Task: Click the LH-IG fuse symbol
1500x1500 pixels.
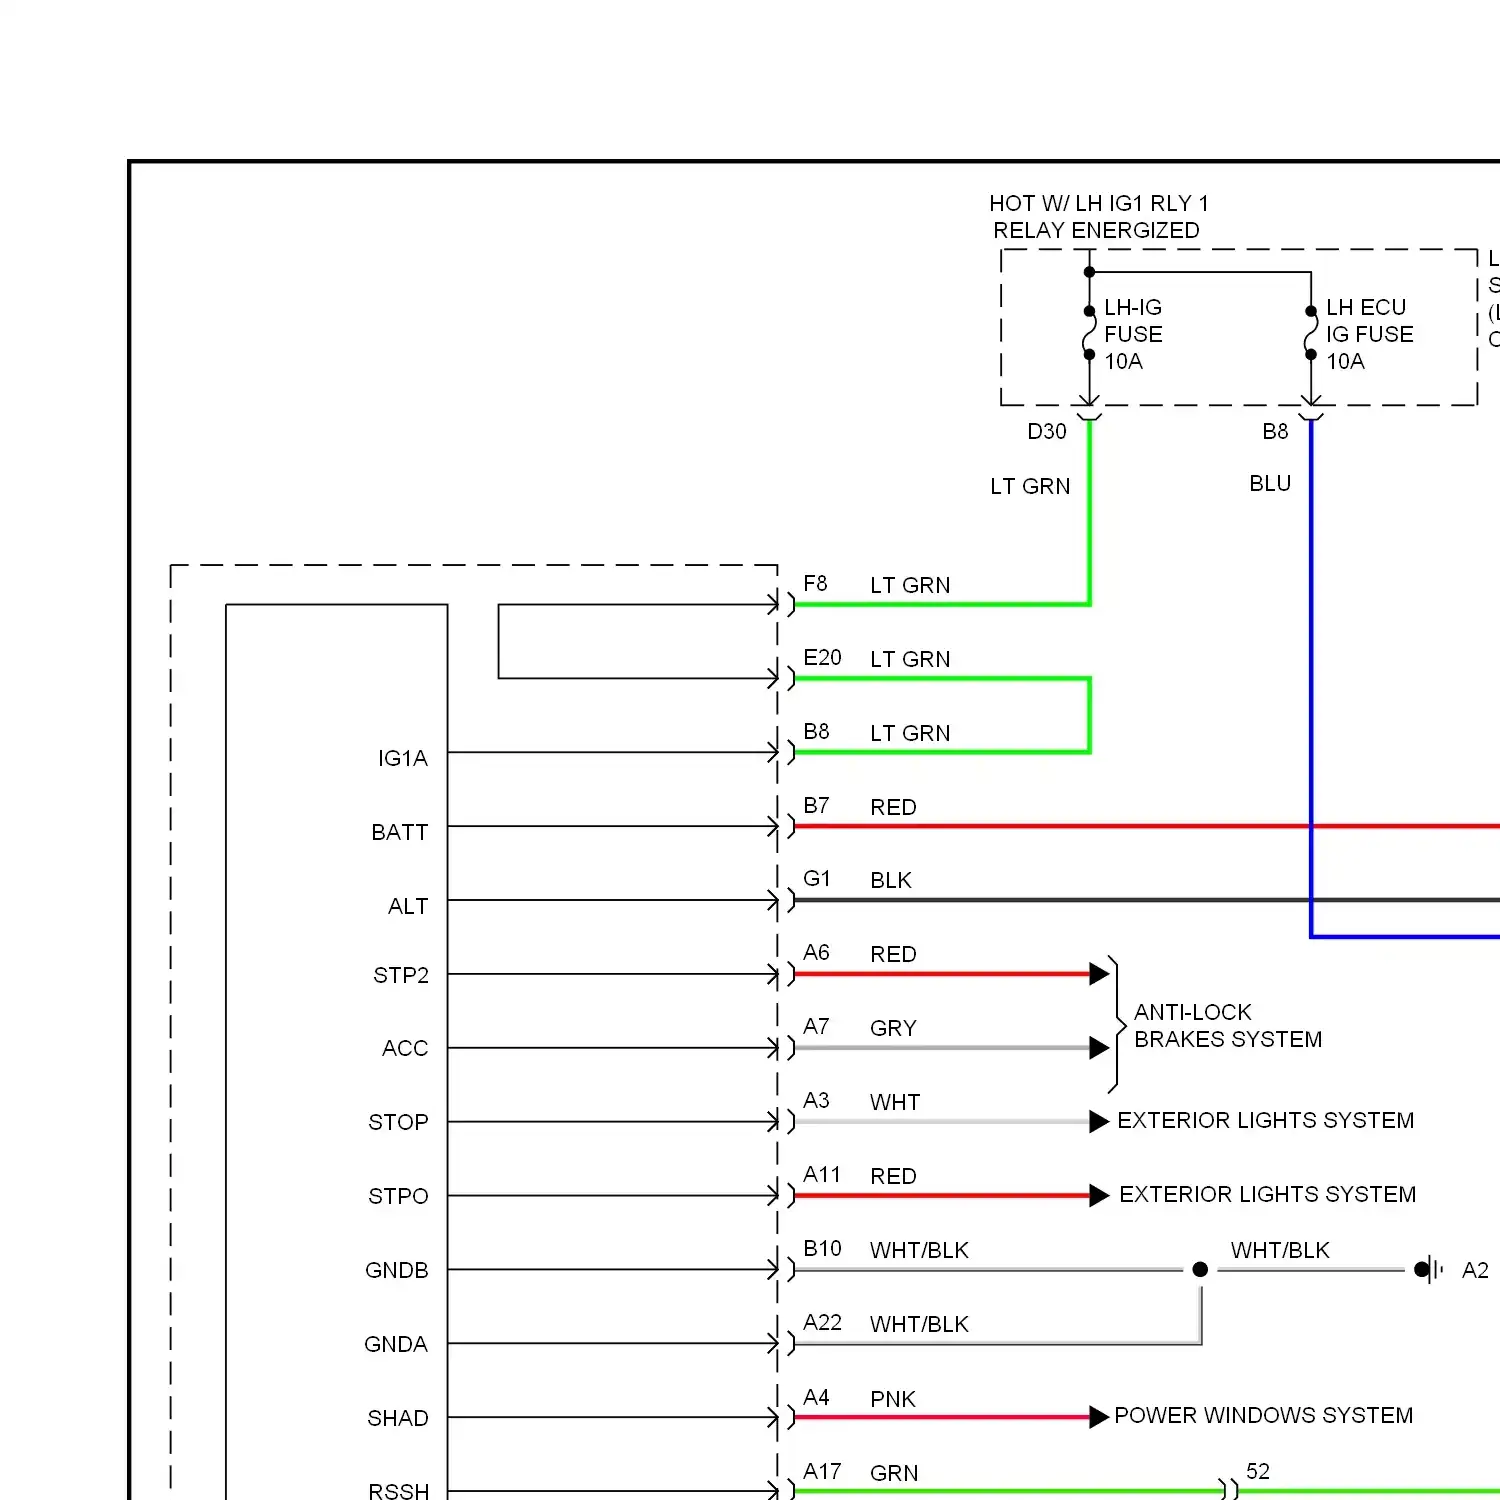Action: click(x=1089, y=333)
